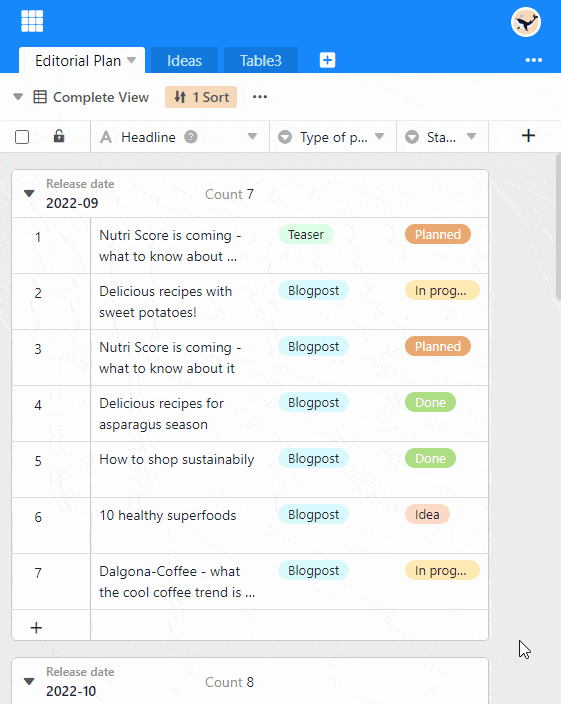Open the Type of p... column dropdown arrow
Image resolution: width=561 pixels, height=704 pixels.
point(379,136)
